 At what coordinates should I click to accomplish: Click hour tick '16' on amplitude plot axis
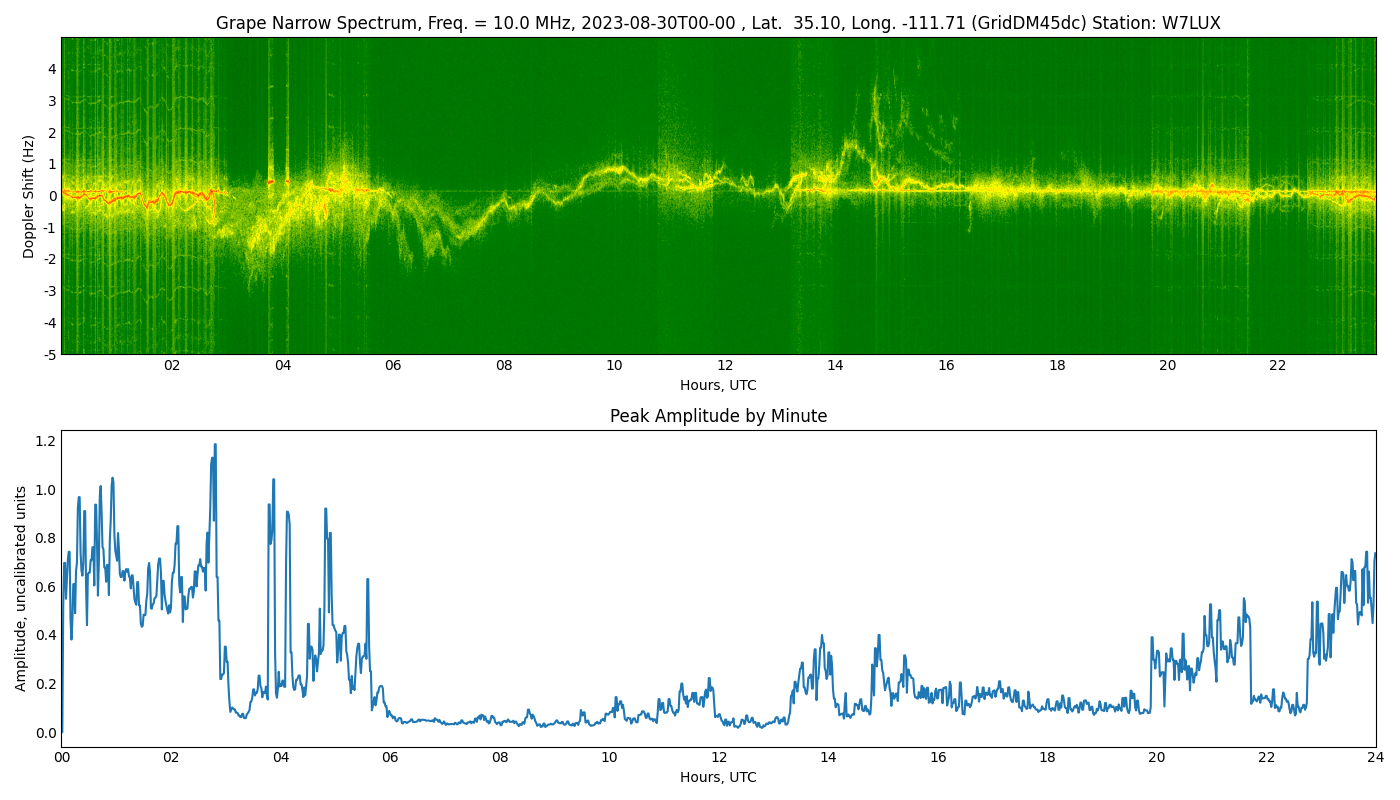tap(938, 758)
